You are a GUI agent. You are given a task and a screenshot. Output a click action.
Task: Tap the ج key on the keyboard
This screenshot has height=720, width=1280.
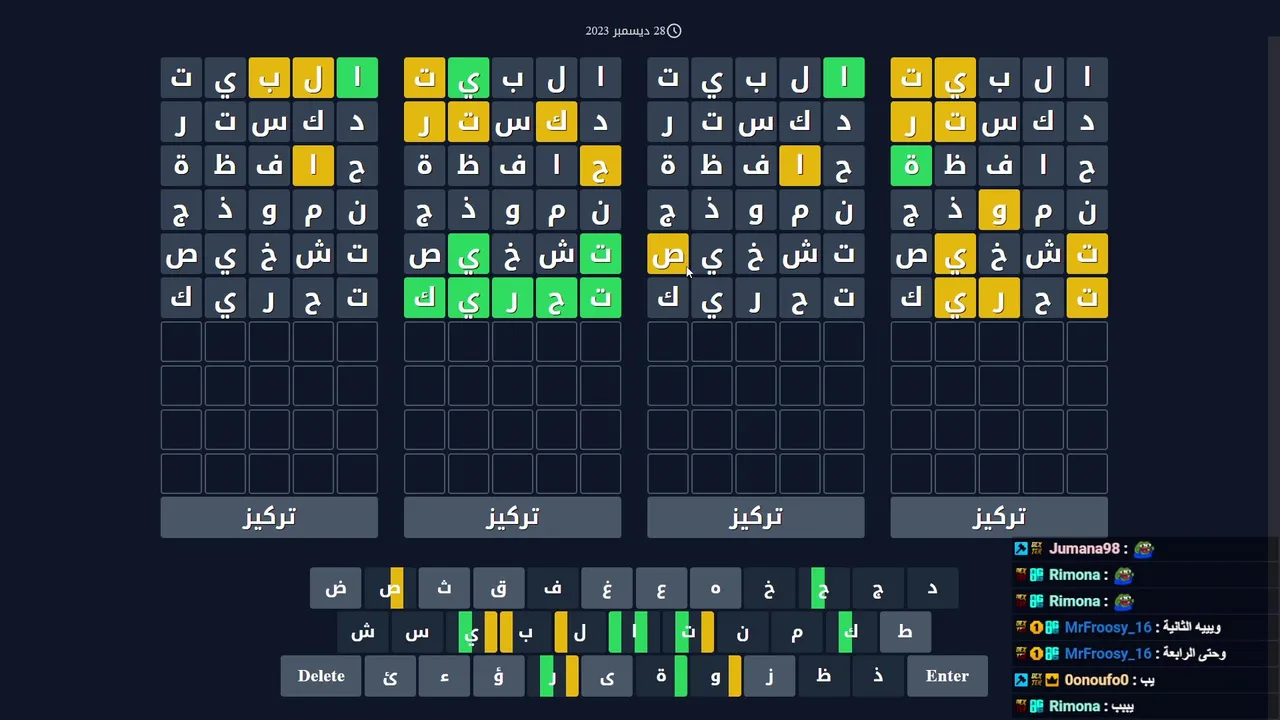point(877,588)
